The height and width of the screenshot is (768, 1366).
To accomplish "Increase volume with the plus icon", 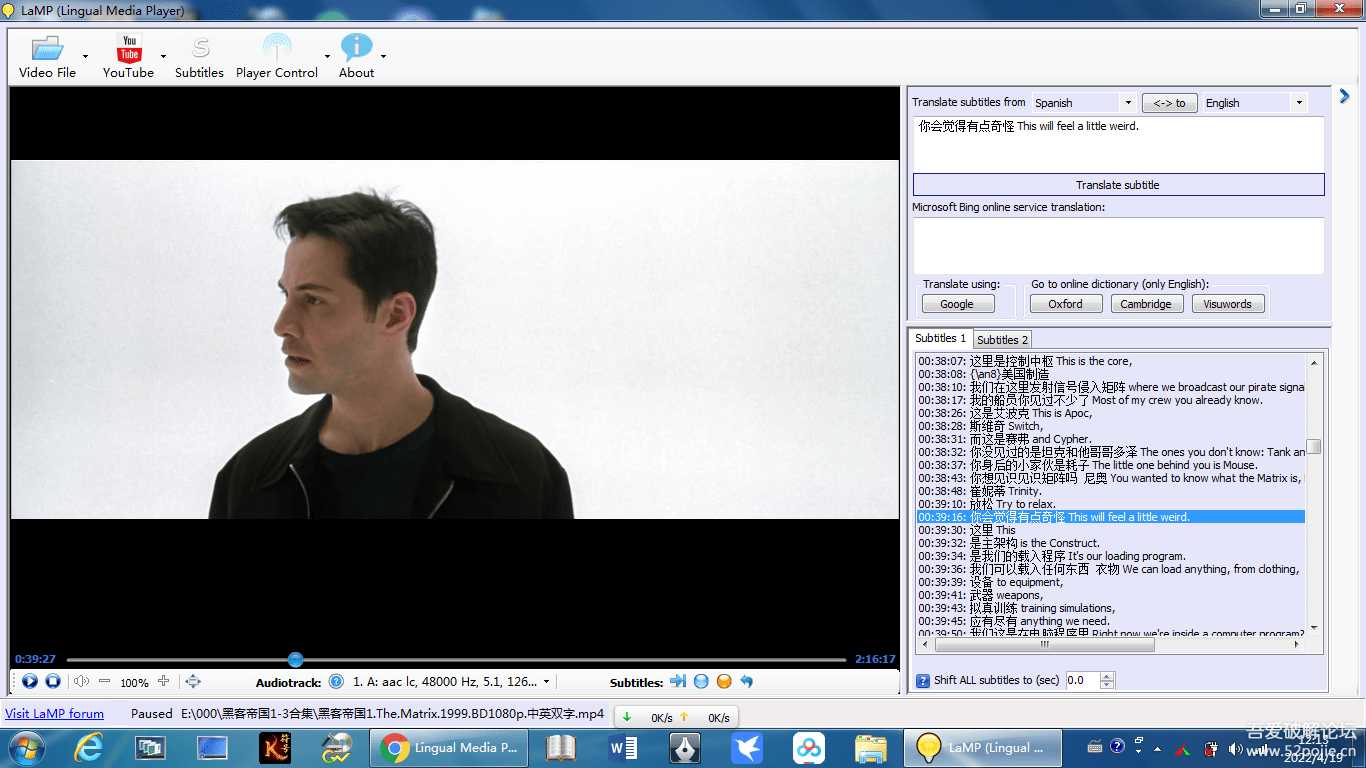I will pyautogui.click(x=163, y=681).
